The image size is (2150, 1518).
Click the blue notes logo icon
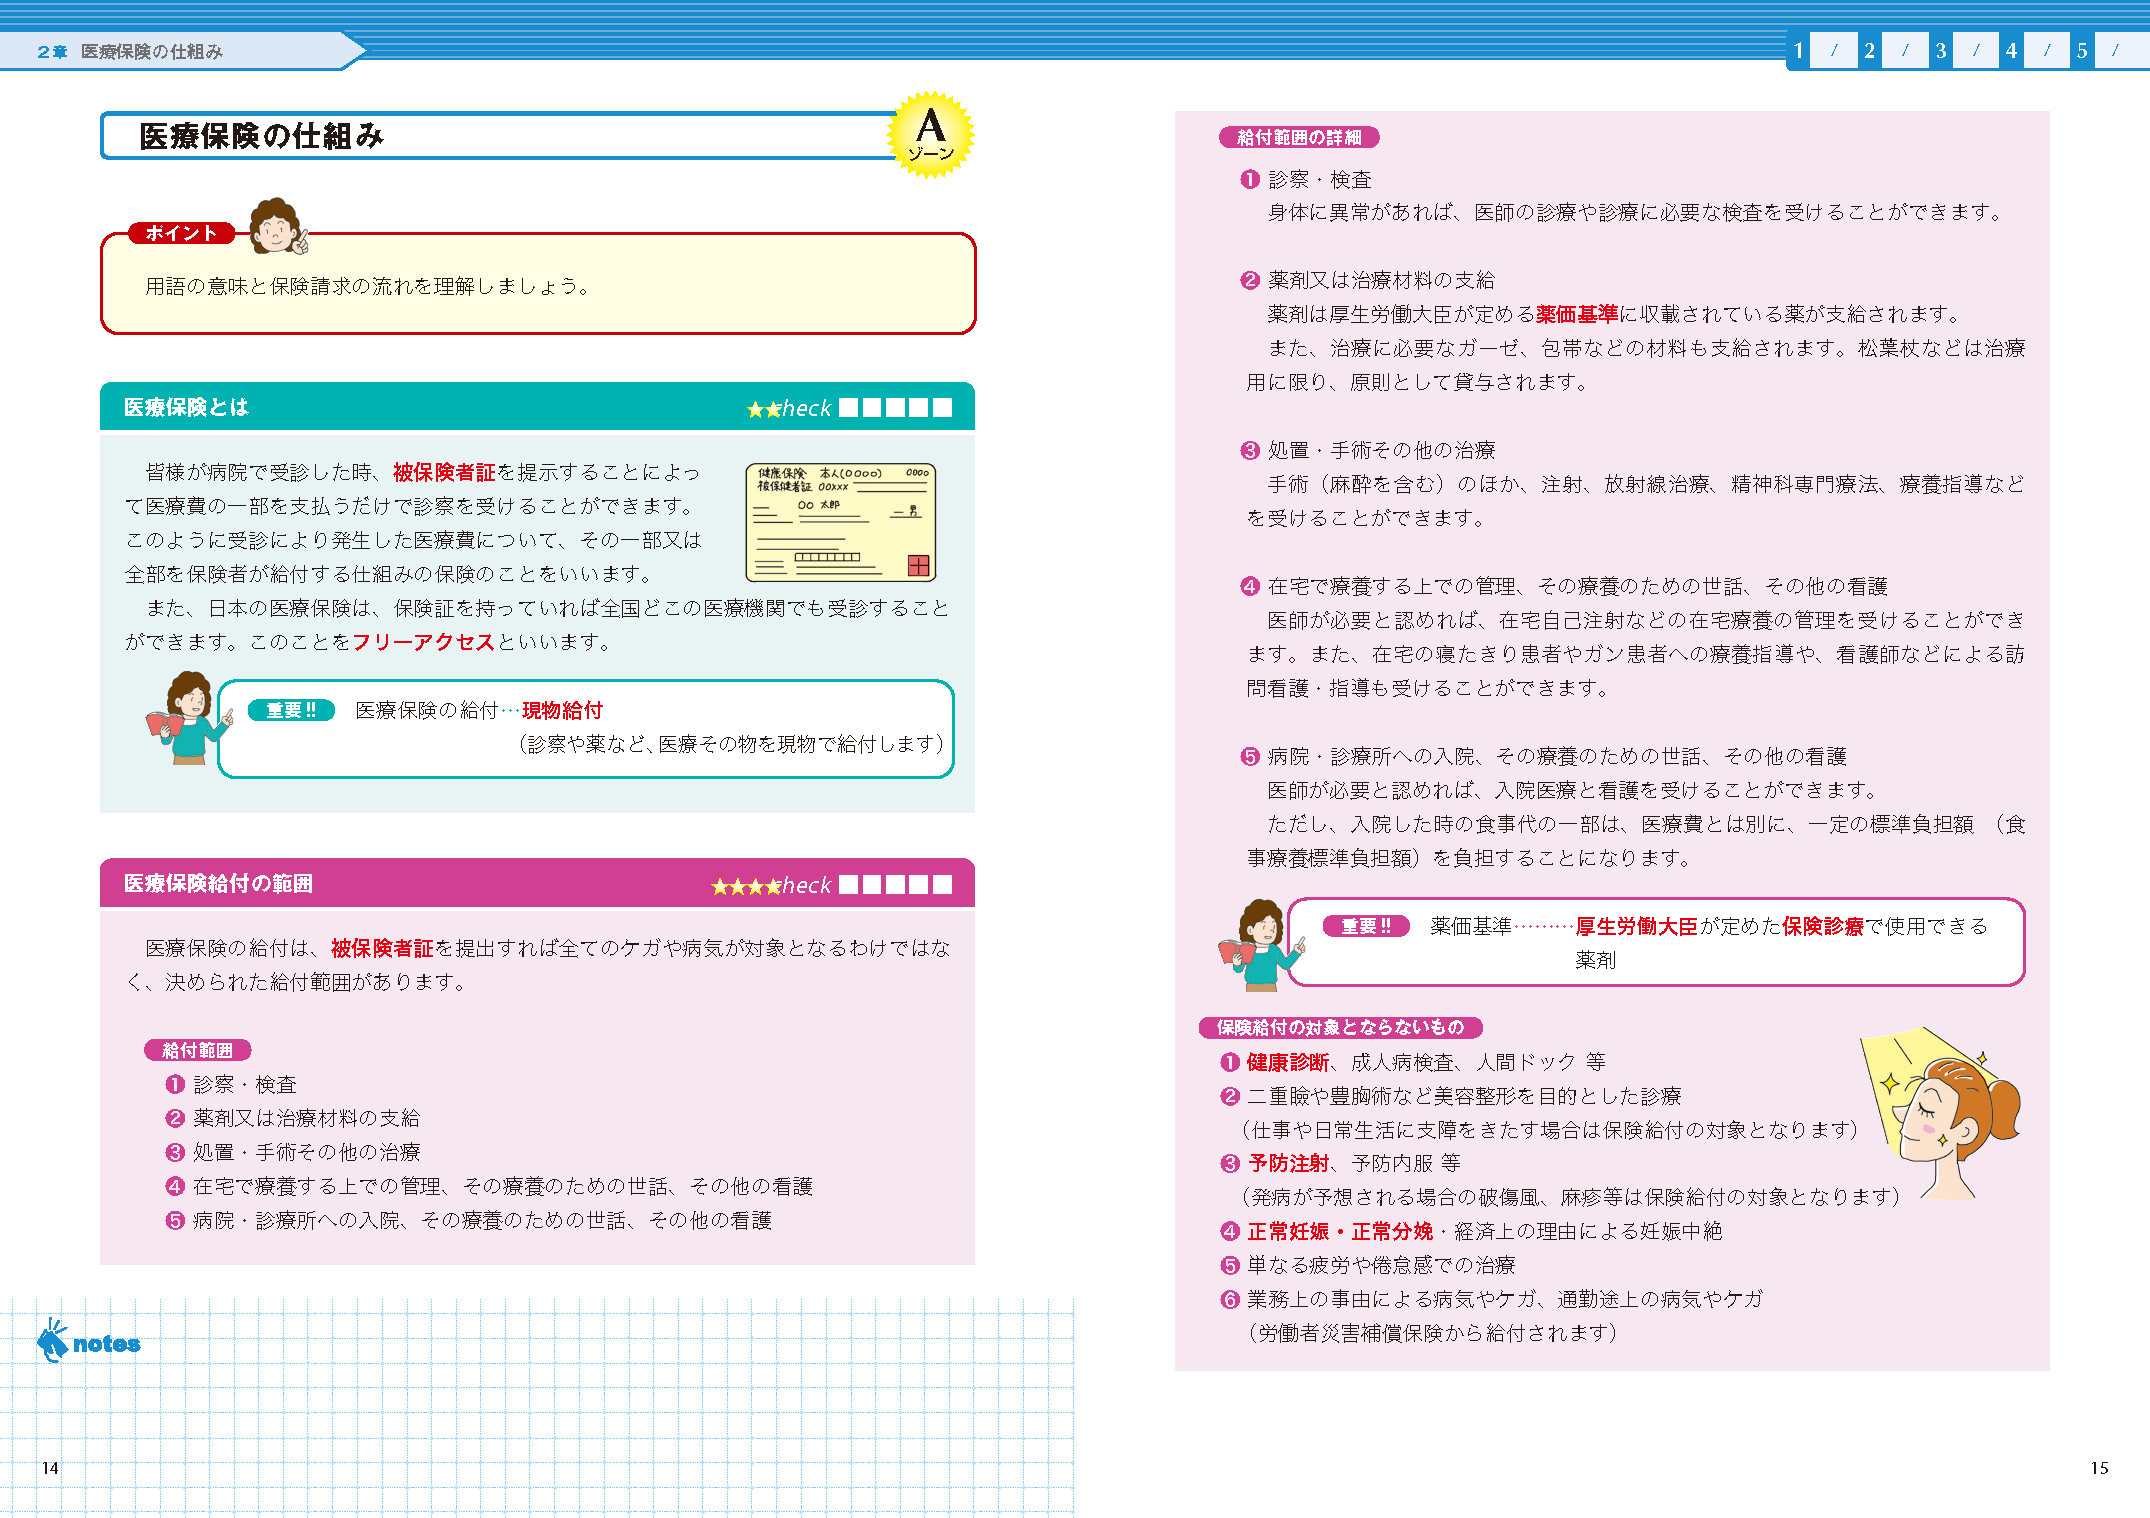click(x=88, y=1340)
